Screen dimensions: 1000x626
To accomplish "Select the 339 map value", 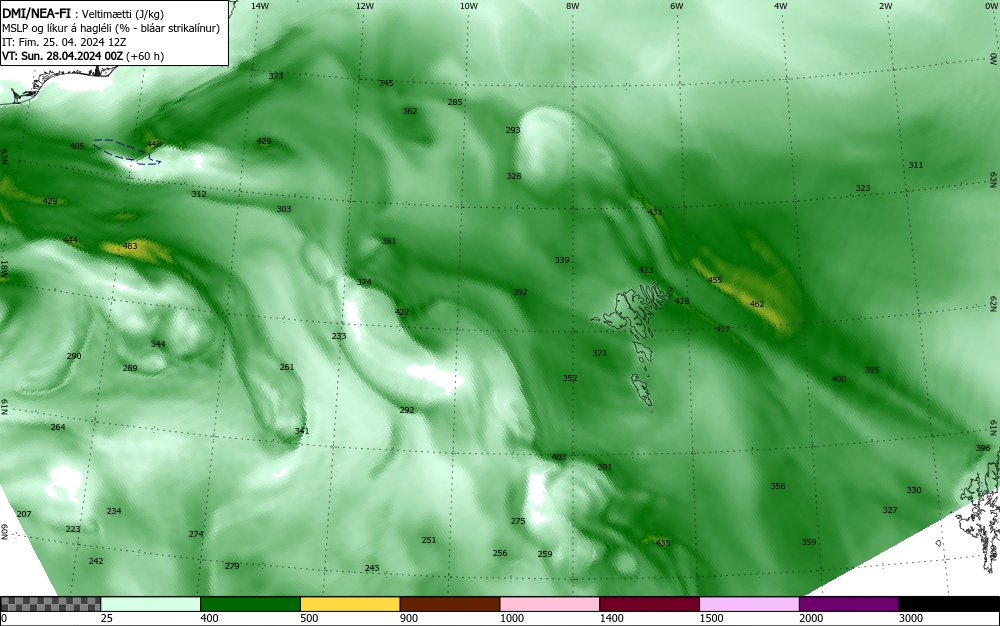I will click(561, 260).
